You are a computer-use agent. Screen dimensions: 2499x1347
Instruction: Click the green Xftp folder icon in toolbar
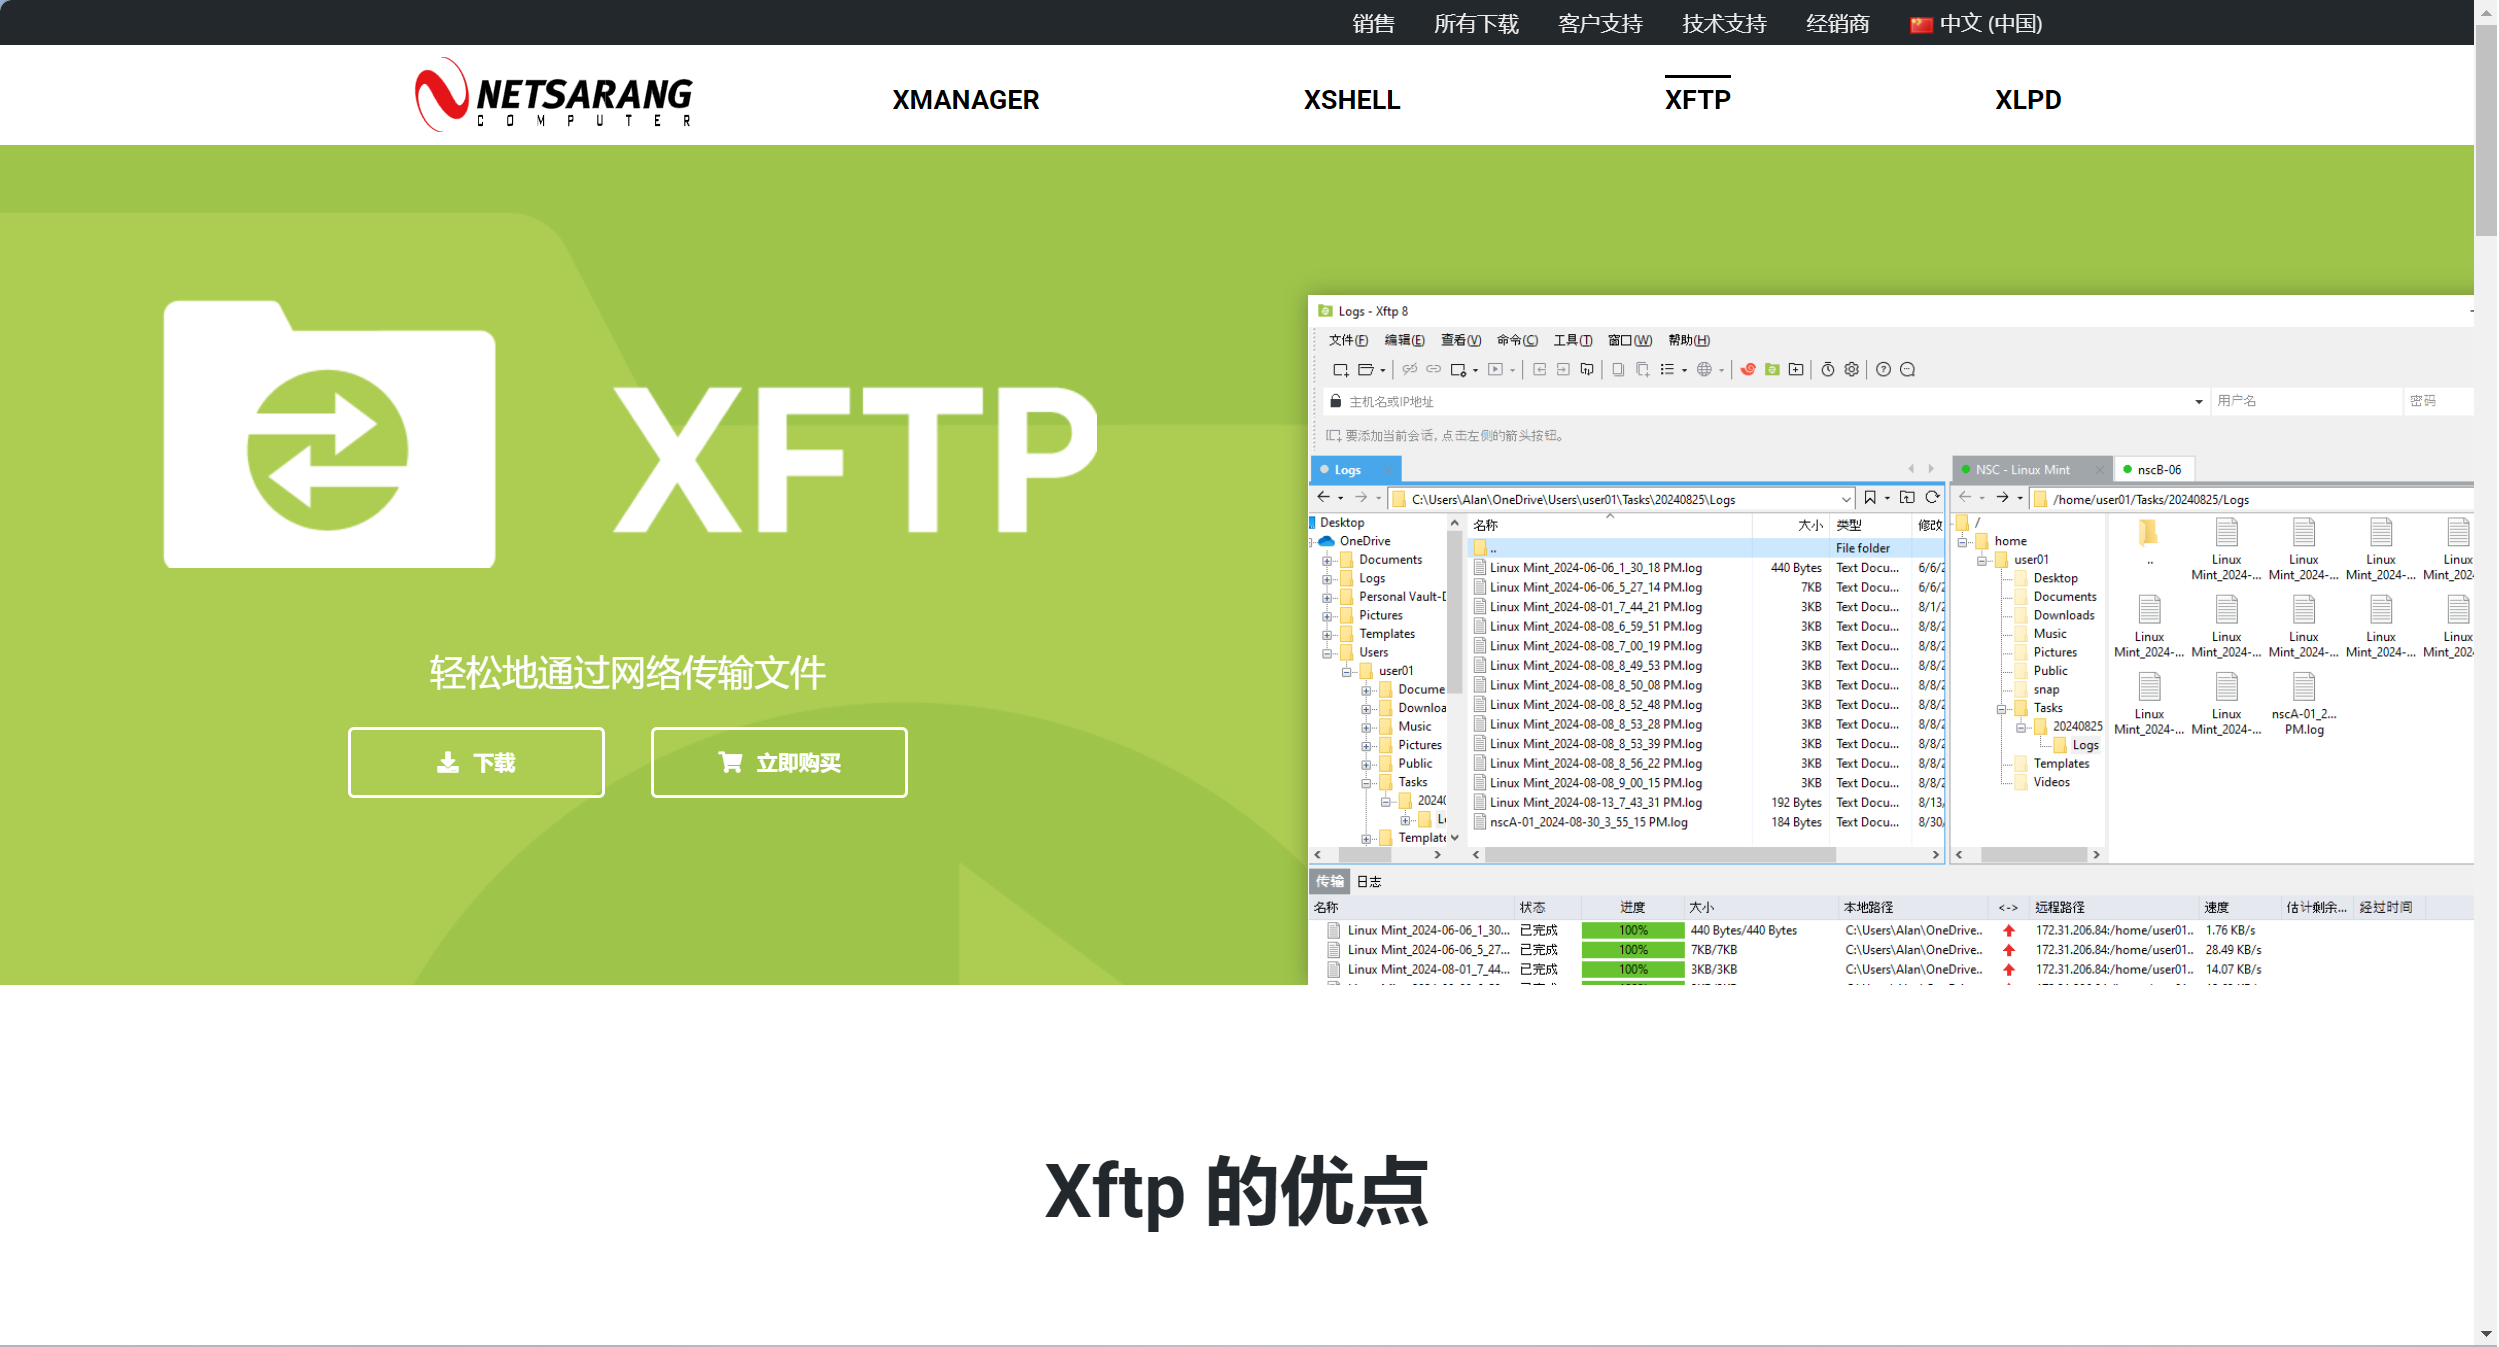[1772, 370]
